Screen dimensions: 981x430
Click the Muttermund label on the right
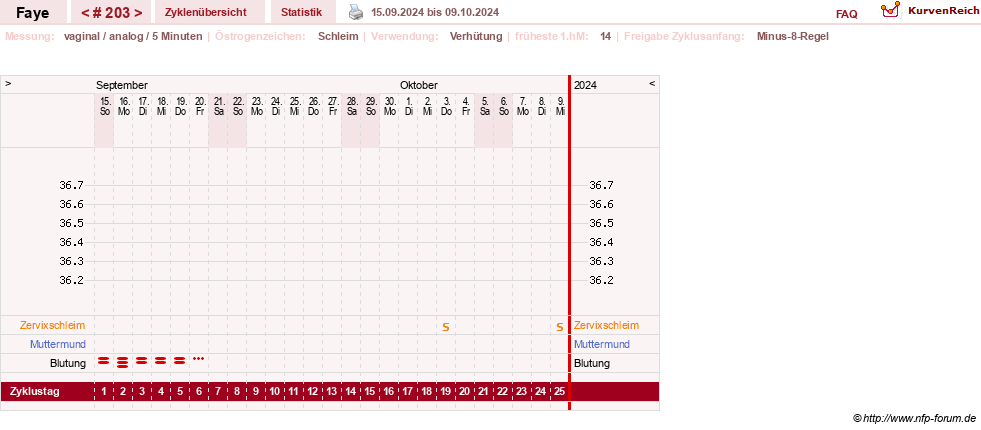[602, 344]
